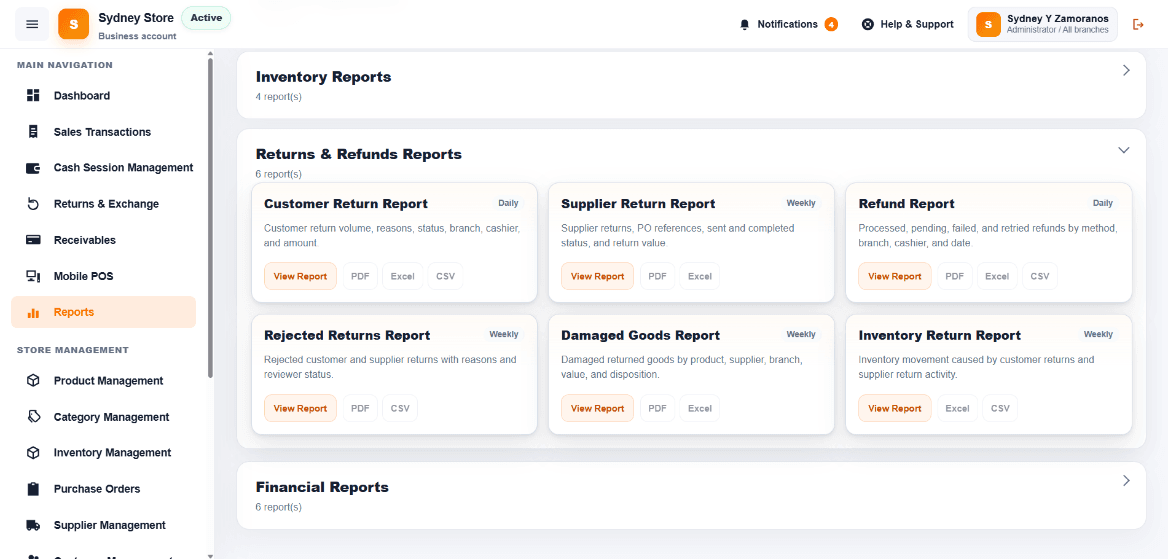The image size is (1168, 559).
Task: Click the Product Management box icon
Action: coord(33,381)
